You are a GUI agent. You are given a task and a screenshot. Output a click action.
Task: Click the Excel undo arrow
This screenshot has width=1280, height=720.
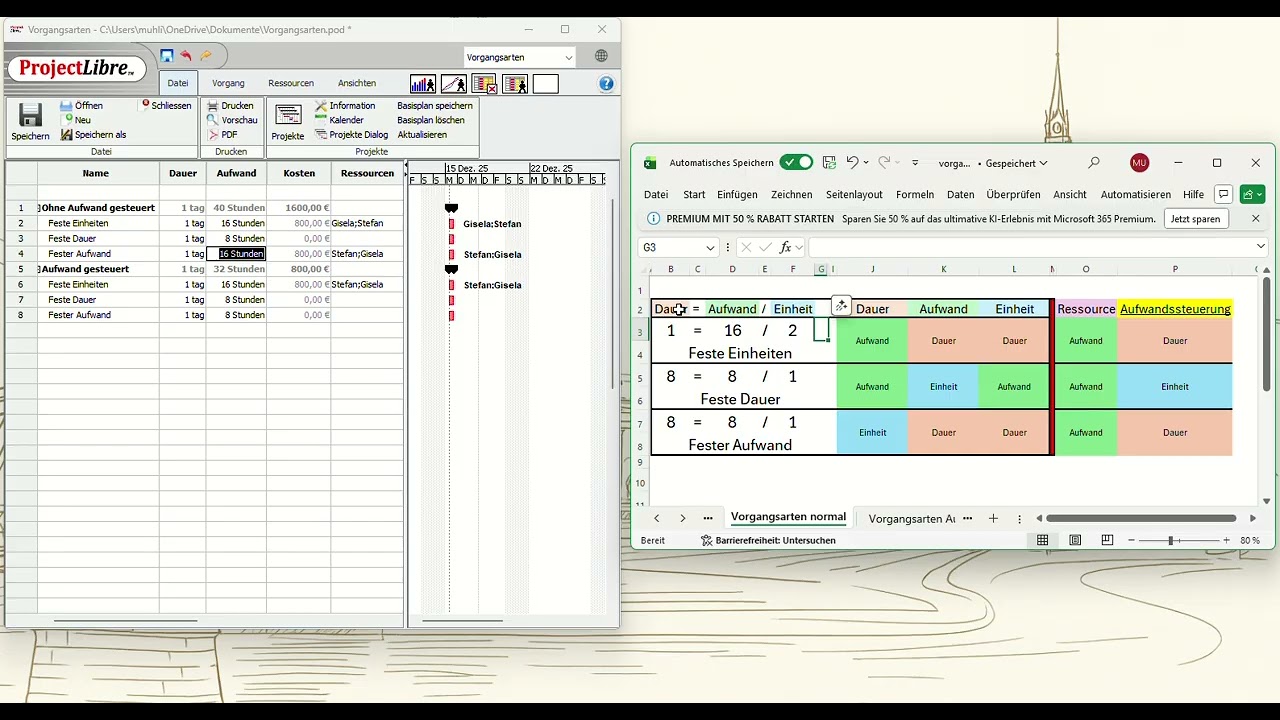[851, 162]
